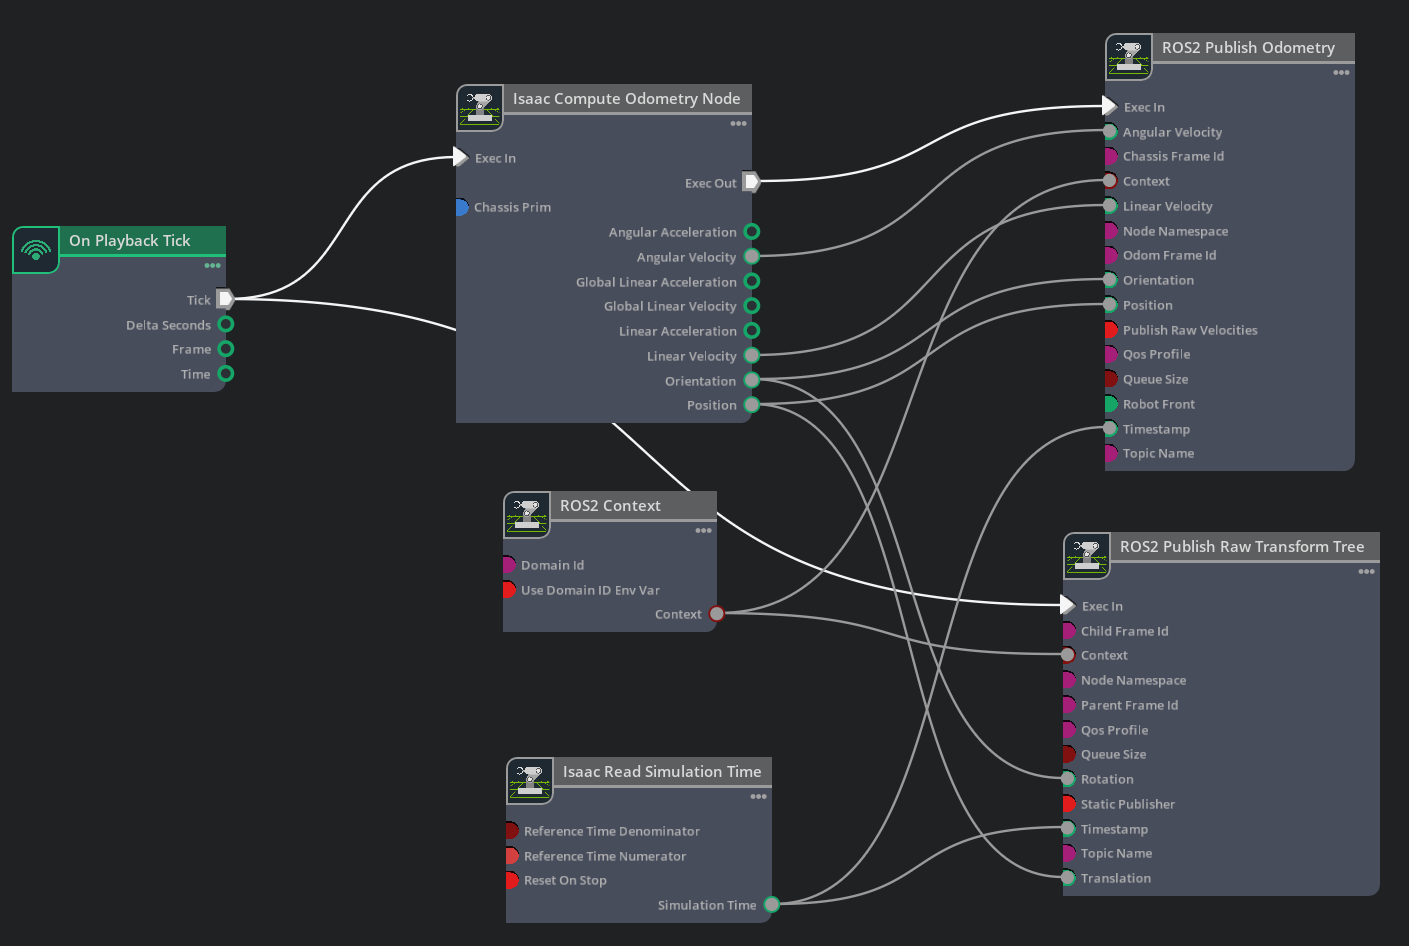Select the Isaac Compute Odometry Node title
This screenshot has width=1409, height=946.
click(x=627, y=98)
